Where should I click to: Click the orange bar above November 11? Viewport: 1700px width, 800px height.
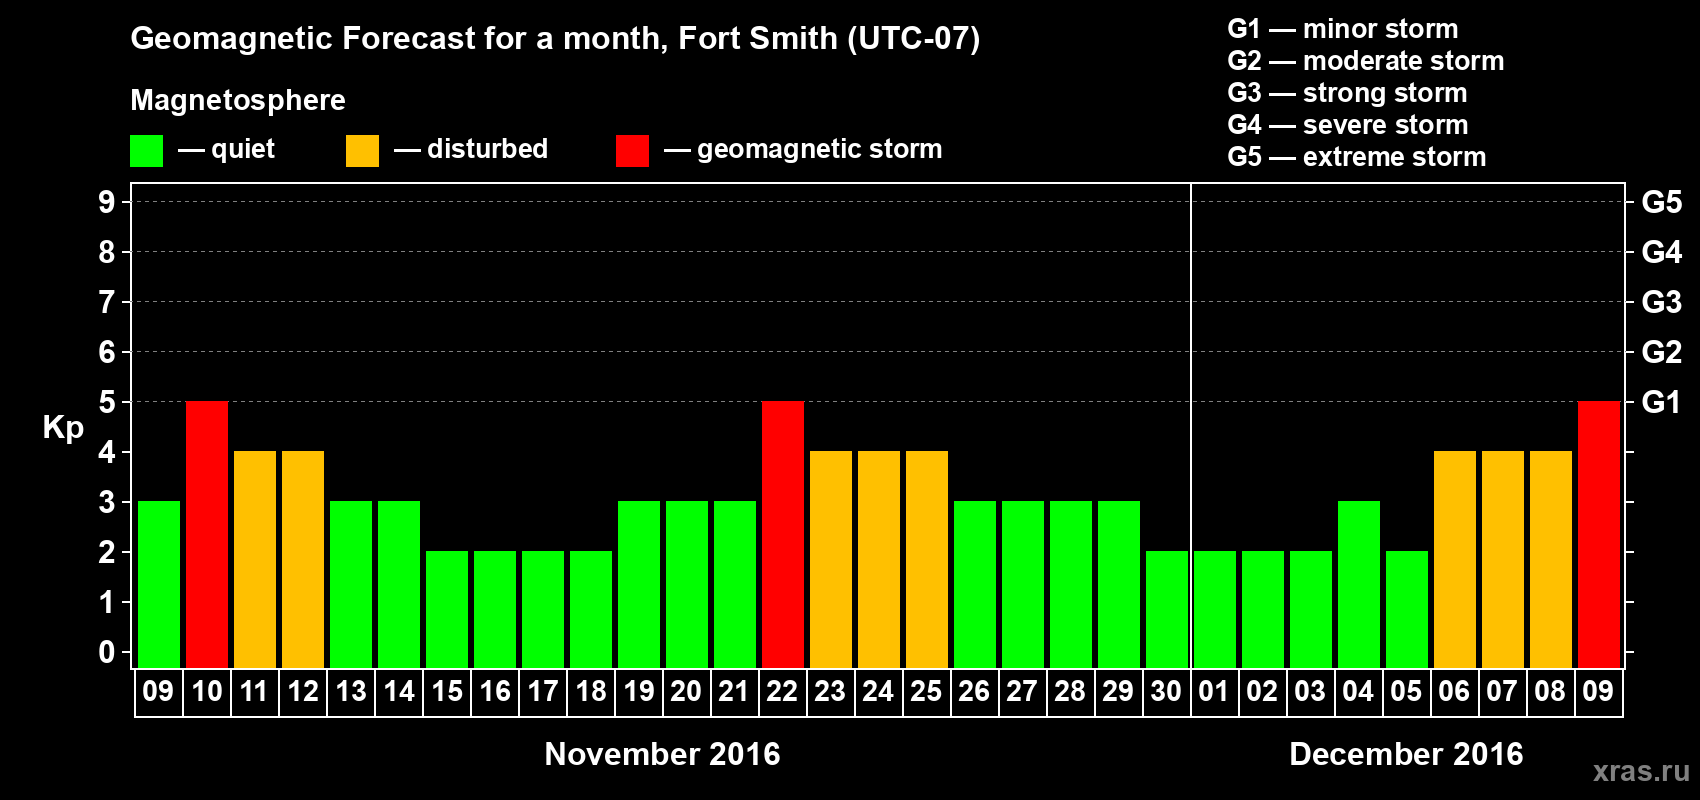coord(255,559)
